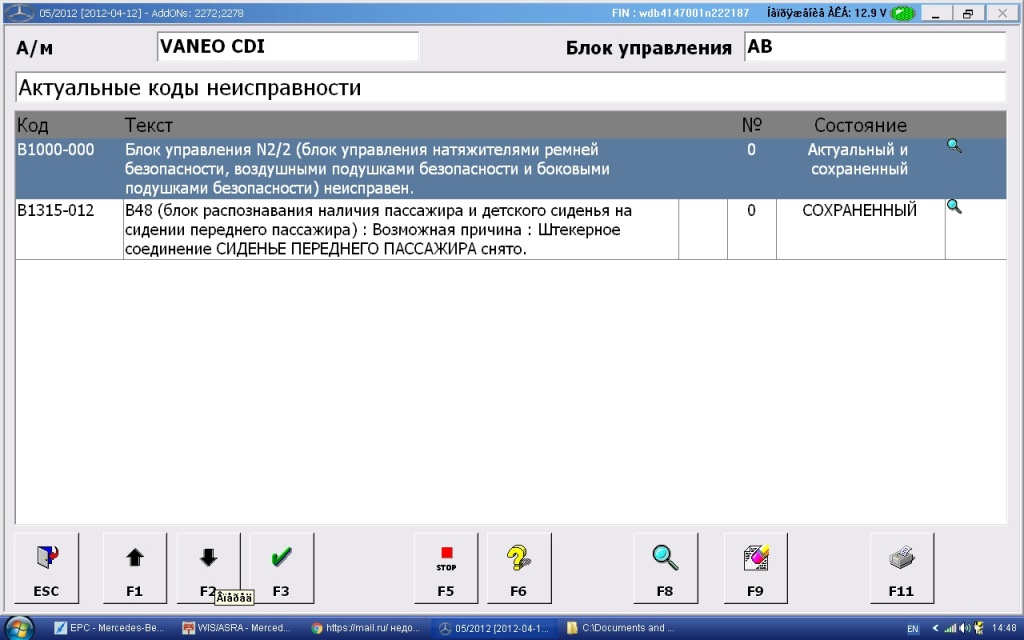Open details magnifier for fault B1000-000
Image resolution: width=1024 pixels, height=640 pixels.
pyautogui.click(x=954, y=146)
